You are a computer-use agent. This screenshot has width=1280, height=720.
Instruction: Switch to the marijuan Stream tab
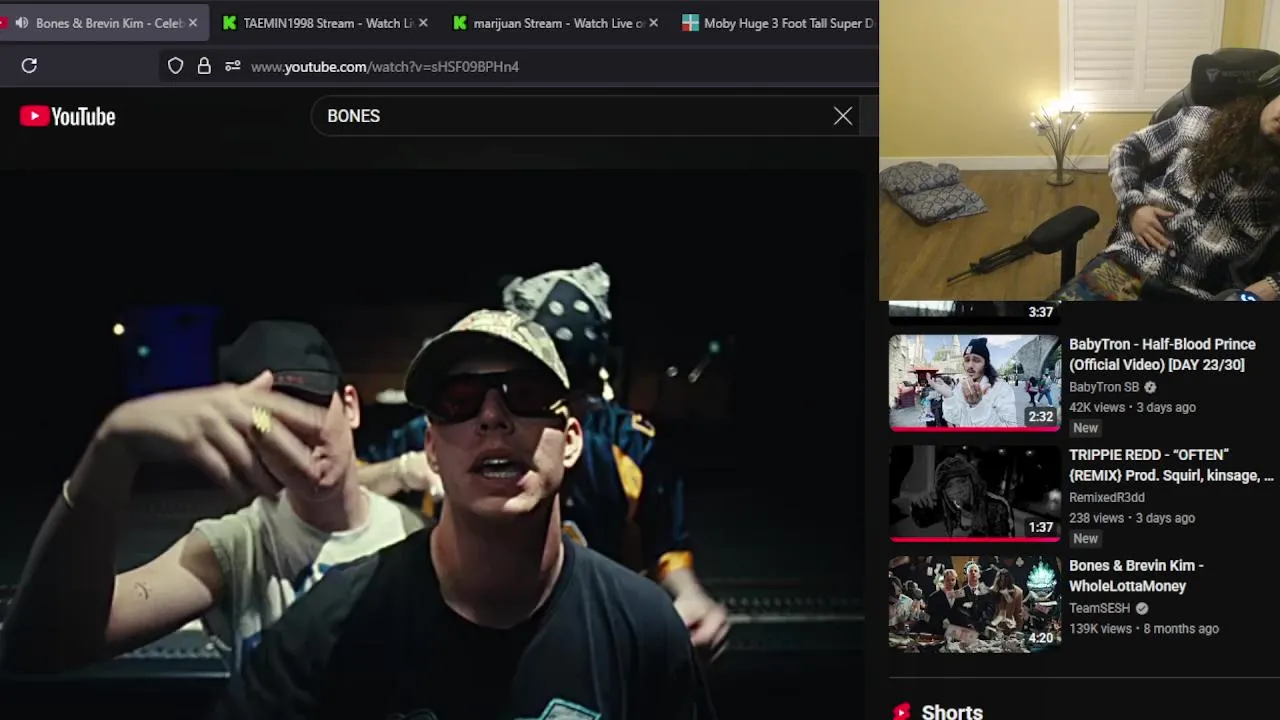click(558, 23)
